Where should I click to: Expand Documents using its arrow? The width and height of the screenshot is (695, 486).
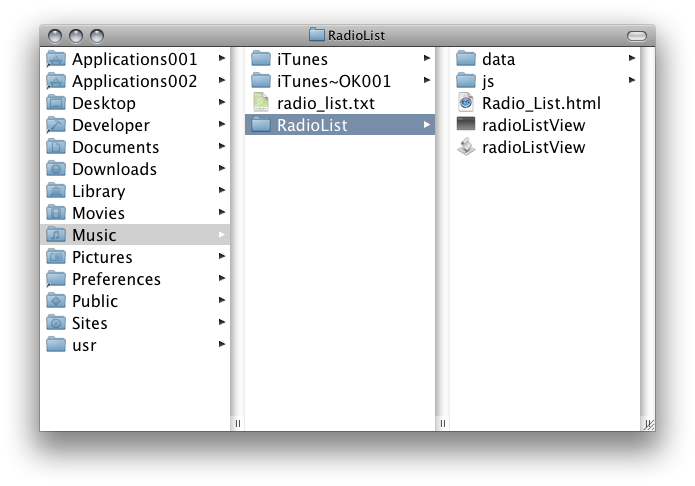point(222,146)
